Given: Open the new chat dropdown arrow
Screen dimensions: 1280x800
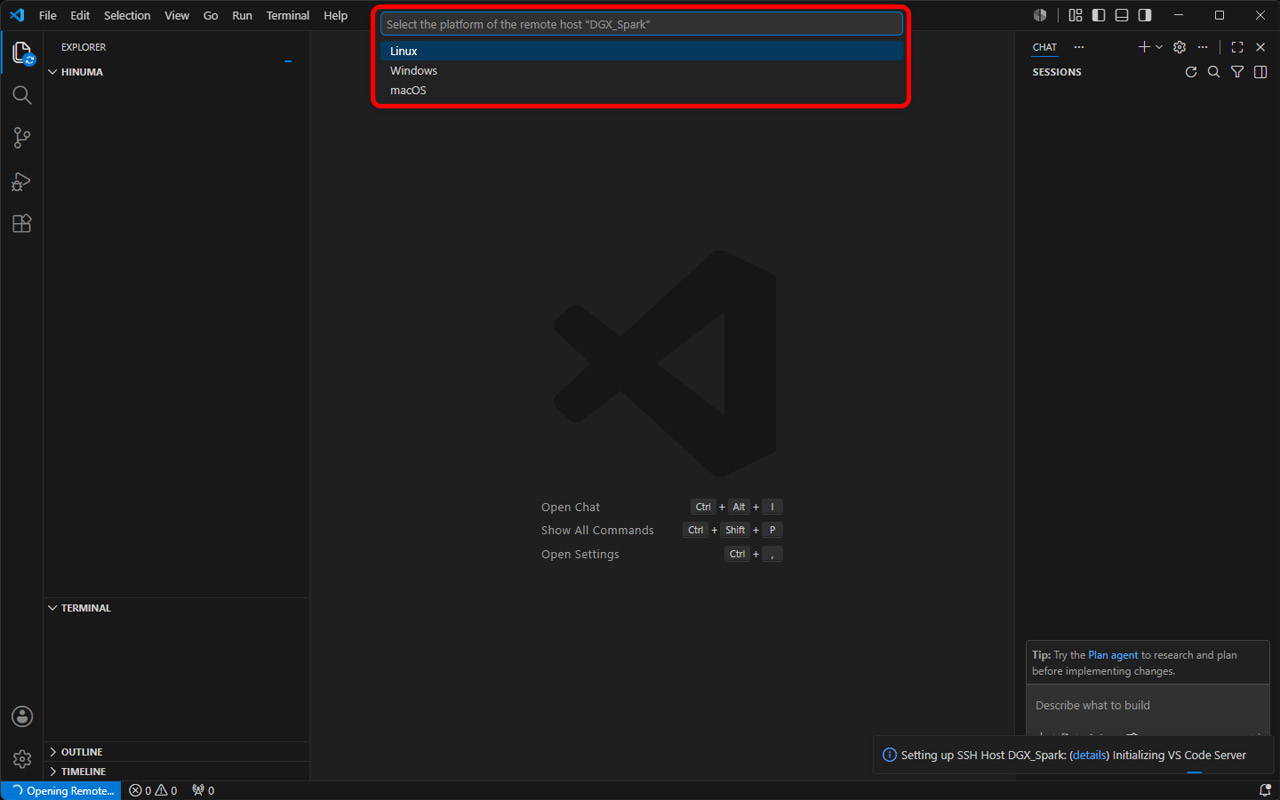Looking at the screenshot, I should [x=1159, y=47].
